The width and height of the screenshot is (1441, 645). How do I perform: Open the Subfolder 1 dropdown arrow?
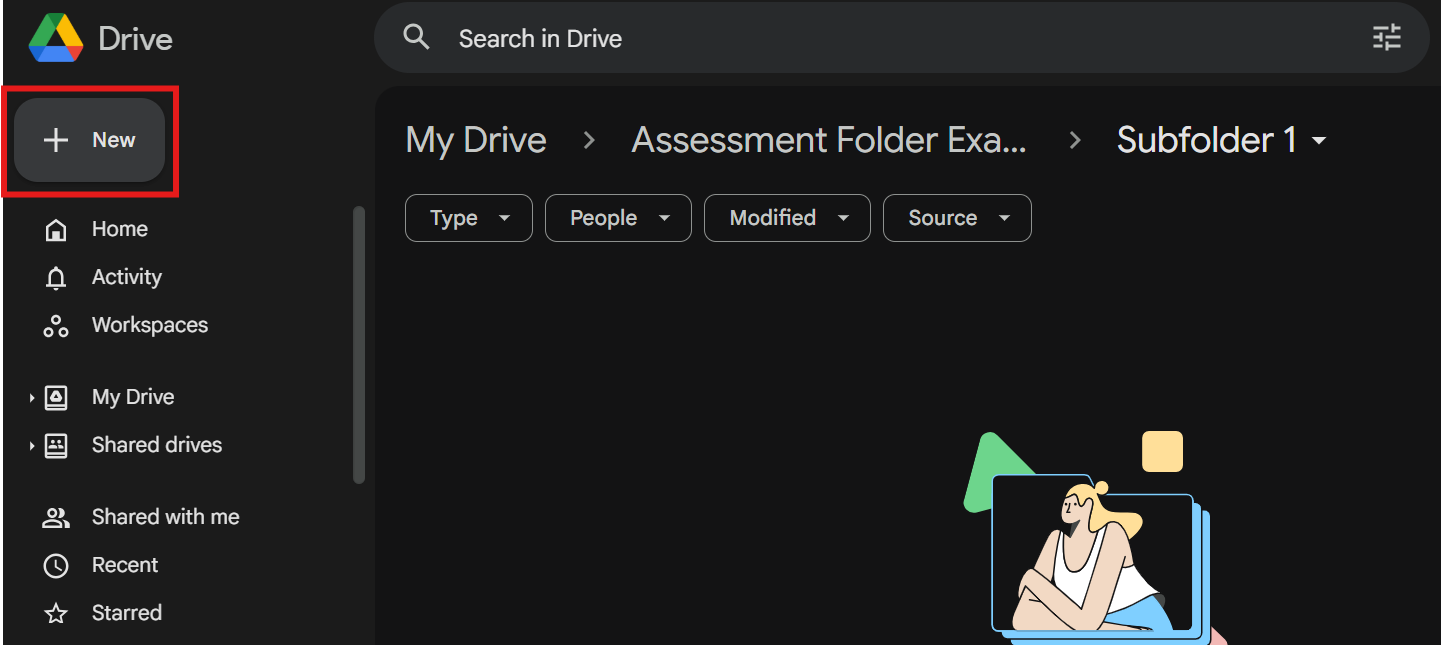point(1321,141)
